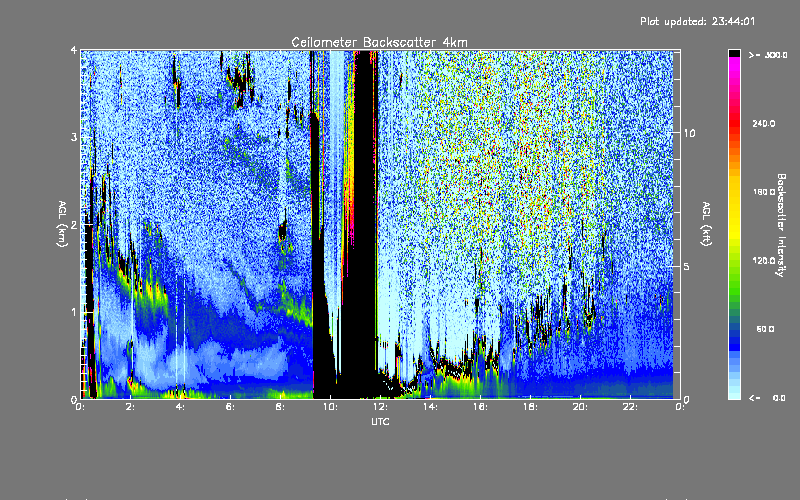Click the 'Ceilometer Backscatter 4km' plot title
This screenshot has width=800, height=500.
pos(379,42)
